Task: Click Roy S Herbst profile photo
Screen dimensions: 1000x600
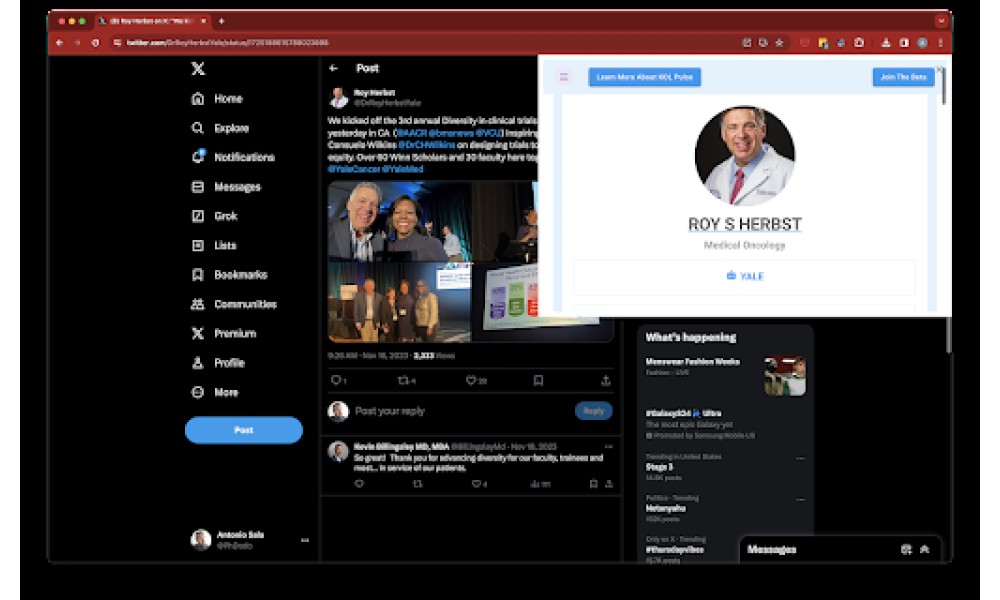Action: tap(745, 156)
